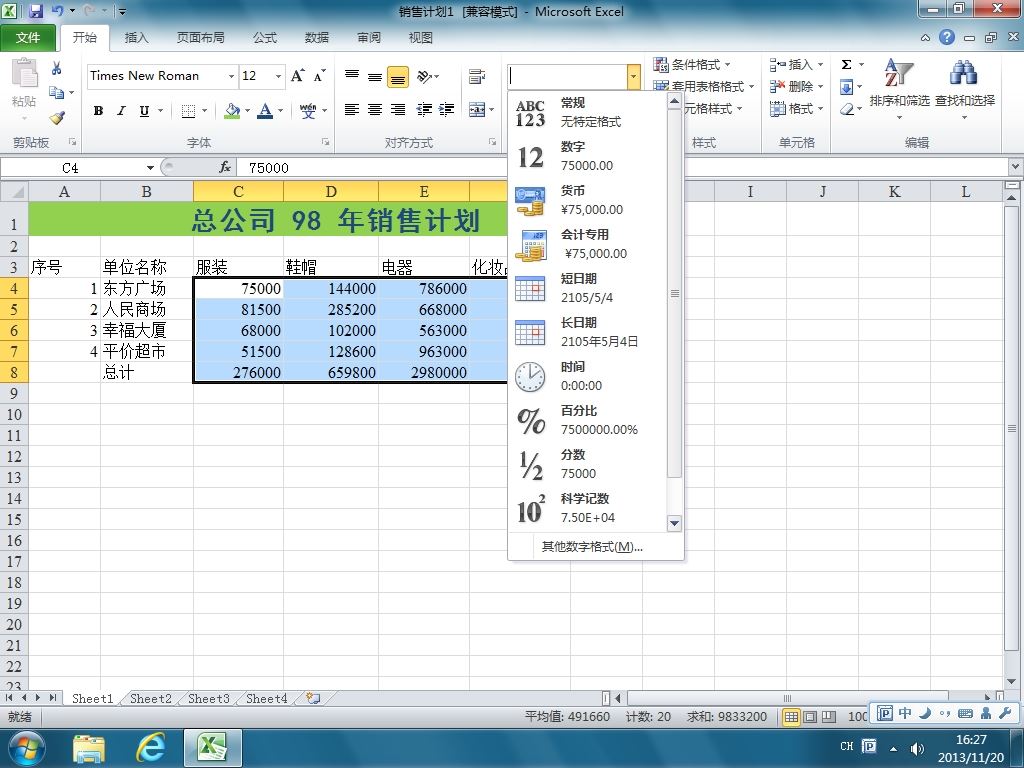
Task: Click the increase indent icon
Action: pyautogui.click(x=447, y=110)
